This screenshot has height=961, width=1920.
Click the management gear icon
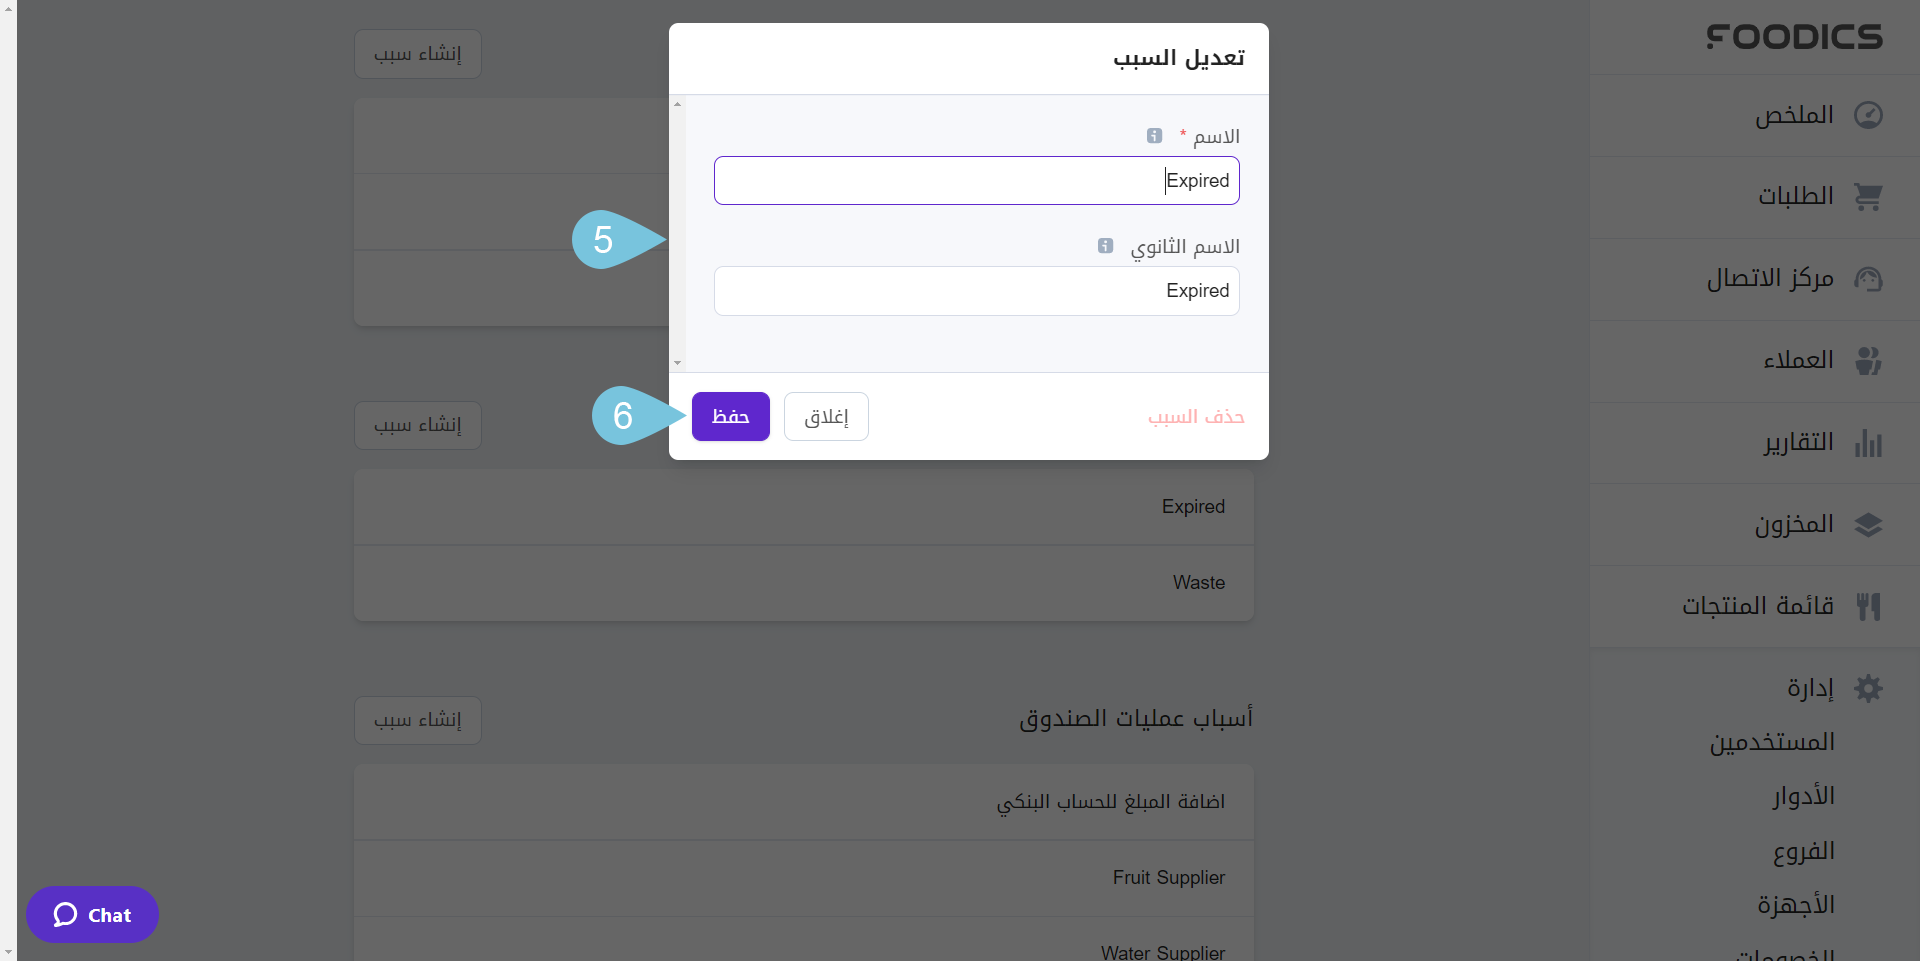tap(1868, 688)
